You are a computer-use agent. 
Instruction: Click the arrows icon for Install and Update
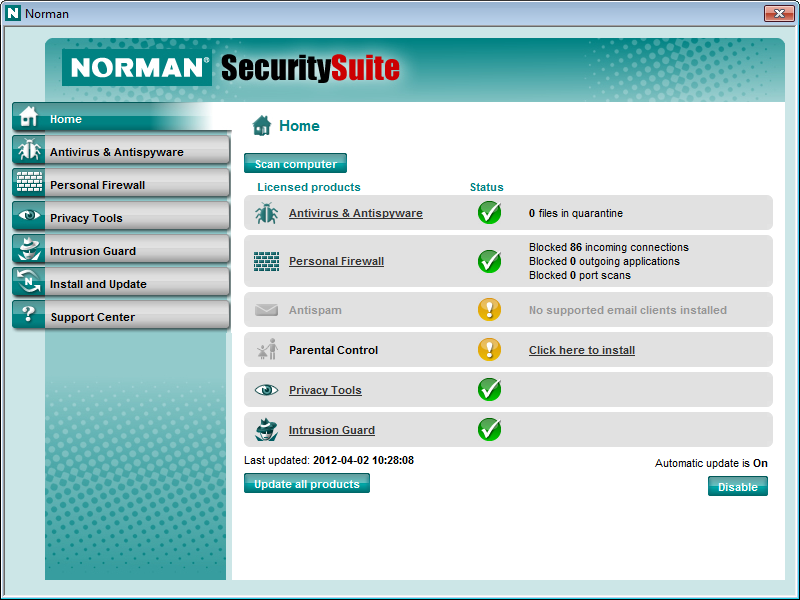click(x=28, y=283)
